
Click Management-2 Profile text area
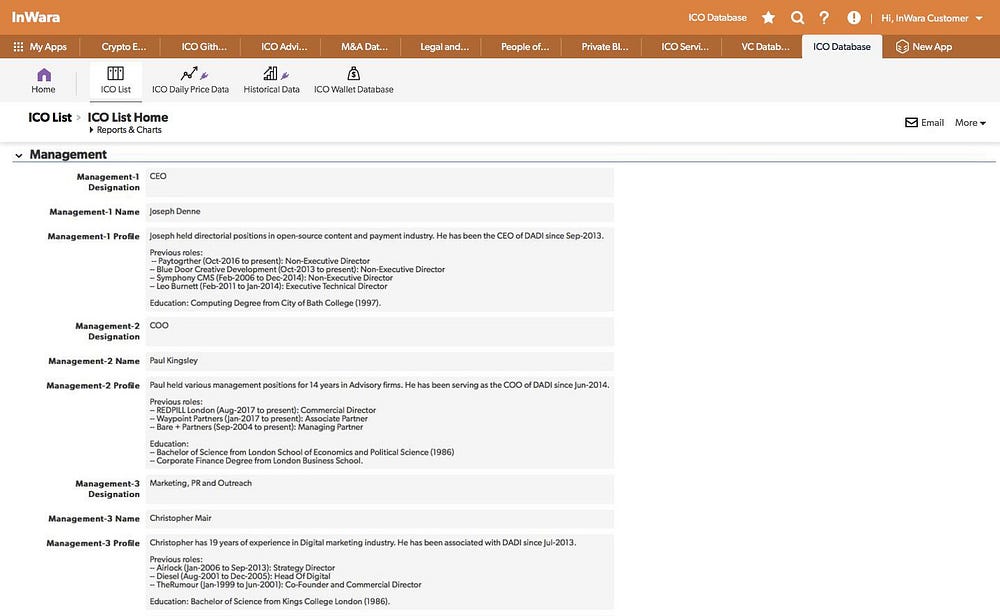click(x=379, y=423)
